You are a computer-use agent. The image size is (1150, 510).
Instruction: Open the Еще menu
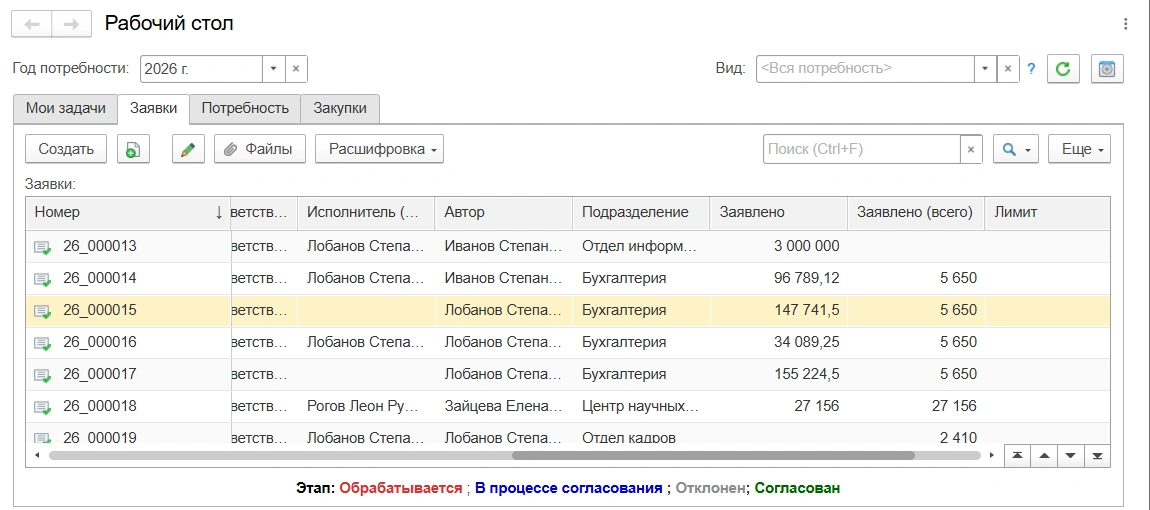point(1079,149)
